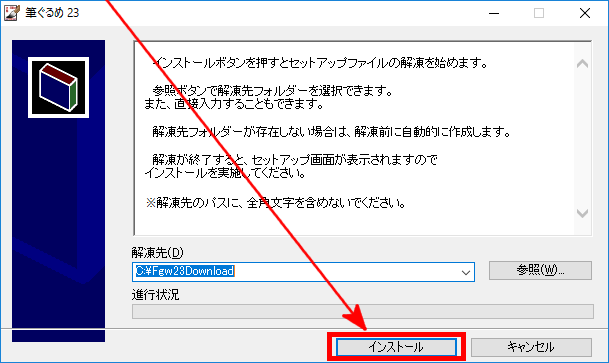Image resolution: width=609 pixels, height=363 pixels.
Task: Minimize the 筆ぐるめ 23 window
Action: [x=494, y=13]
